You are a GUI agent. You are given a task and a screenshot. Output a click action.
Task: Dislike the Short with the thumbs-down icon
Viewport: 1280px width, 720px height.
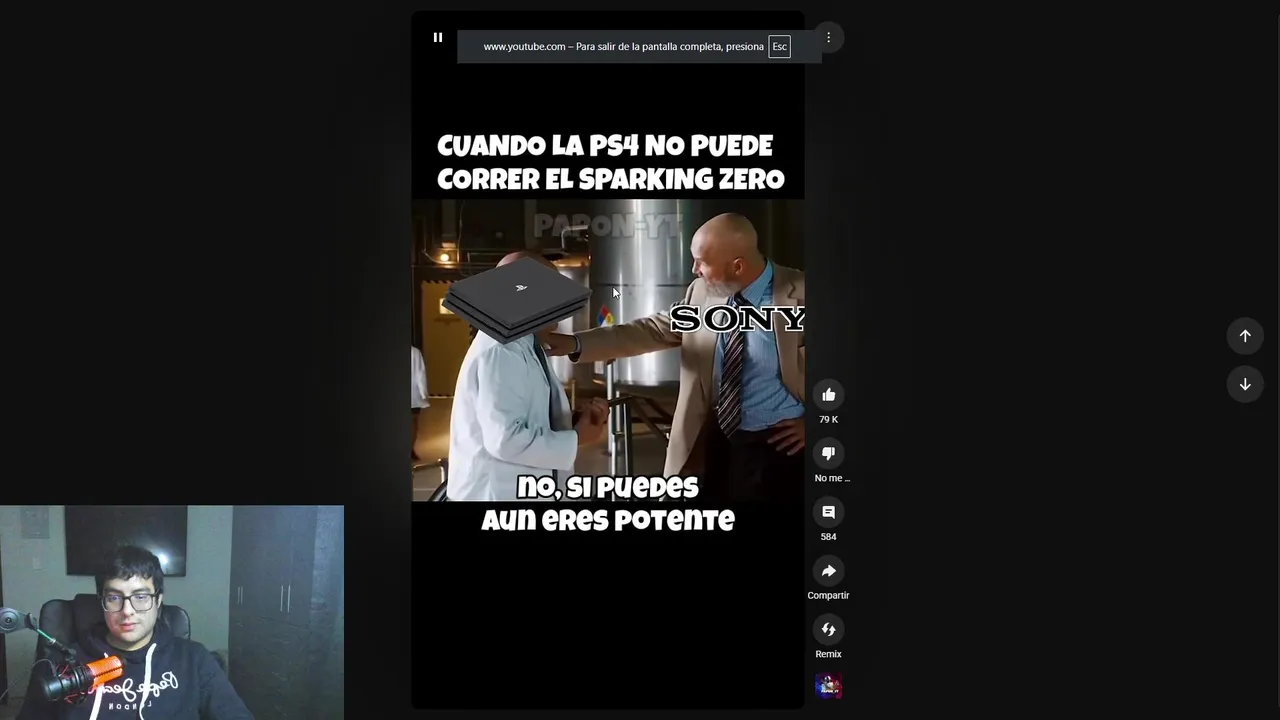tap(828, 454)
